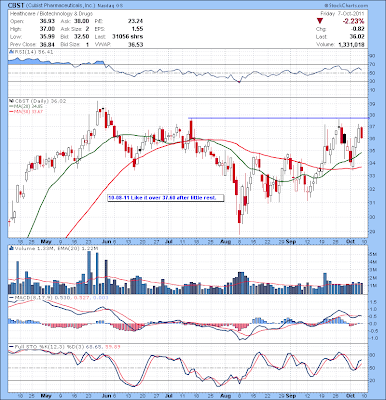386x400 pixels.
Task: Click the MA(50) 33.67 legend text
Action: coord(28,111)
